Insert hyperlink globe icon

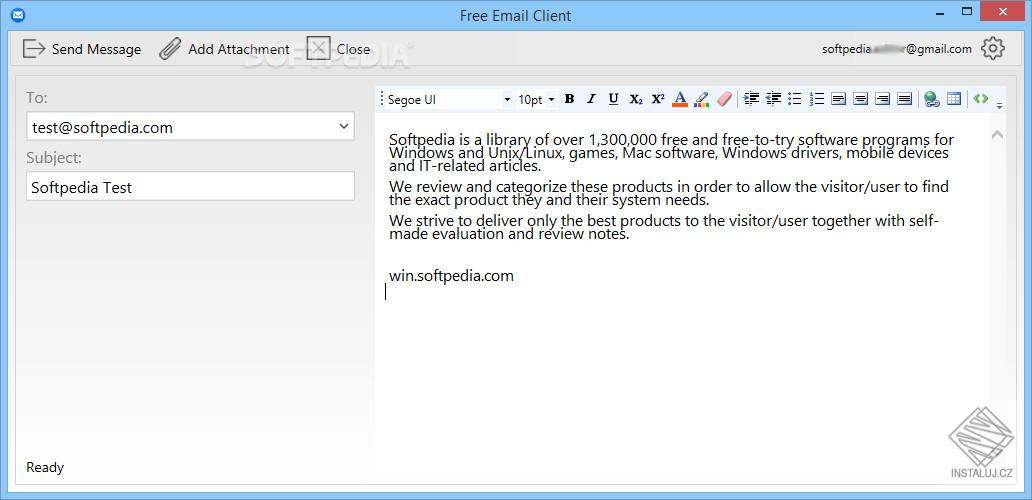[931, 99]
